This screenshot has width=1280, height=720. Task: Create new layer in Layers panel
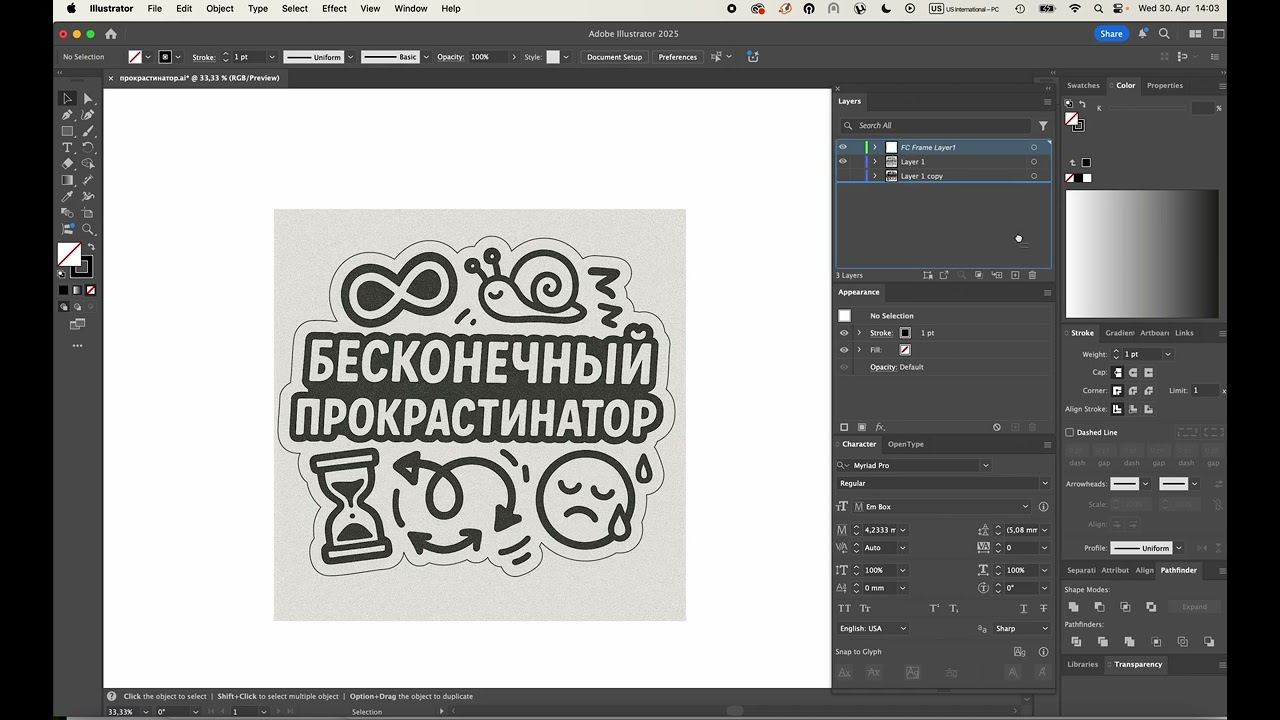[x=1015, y=275]
